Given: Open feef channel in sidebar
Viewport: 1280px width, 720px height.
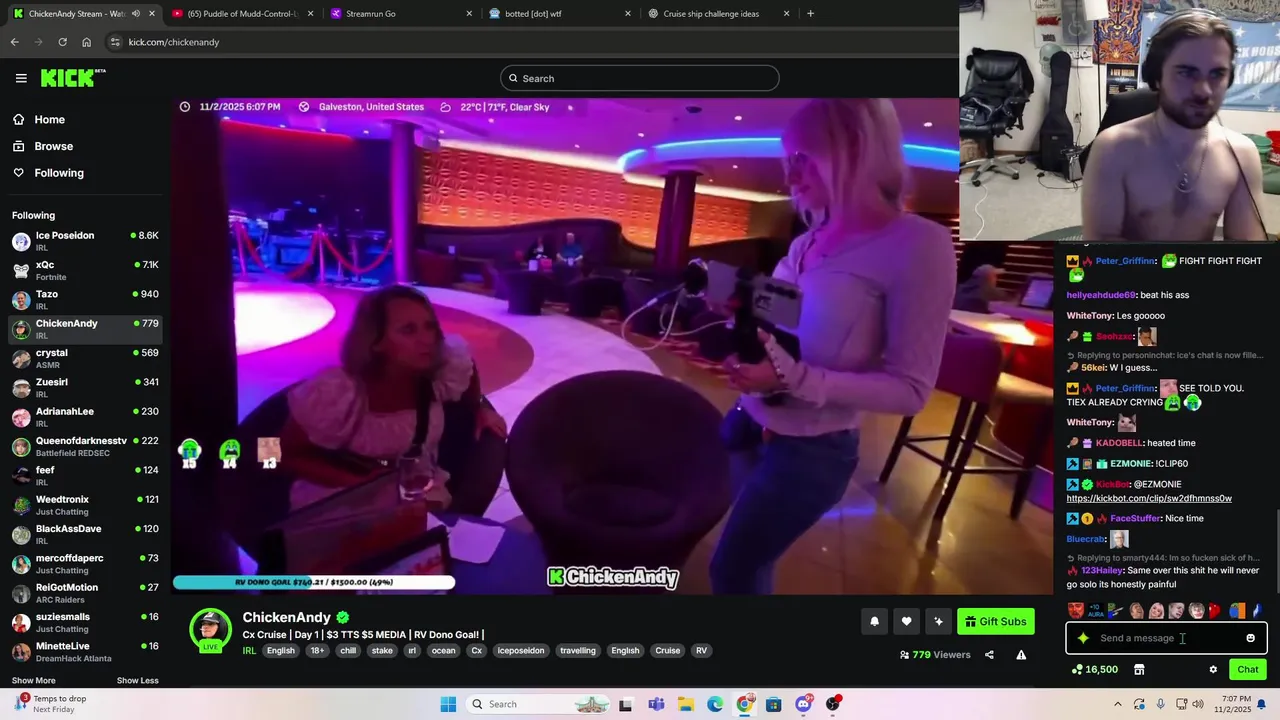Looking at the screenshot, I should [85, 475].
